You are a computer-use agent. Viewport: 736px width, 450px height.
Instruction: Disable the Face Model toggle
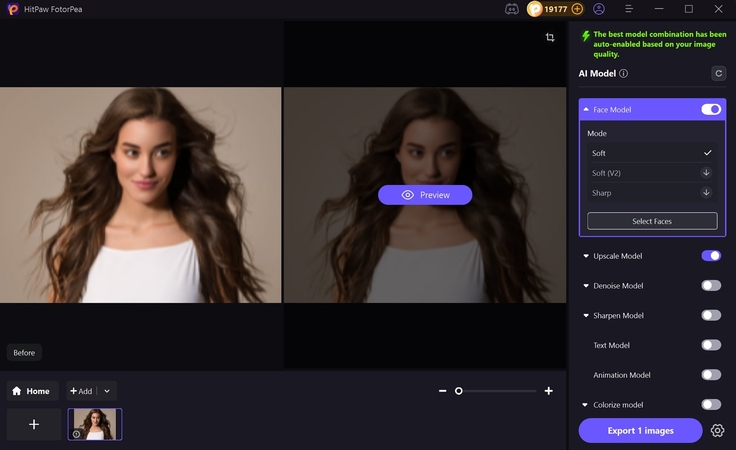coord(711,109)
